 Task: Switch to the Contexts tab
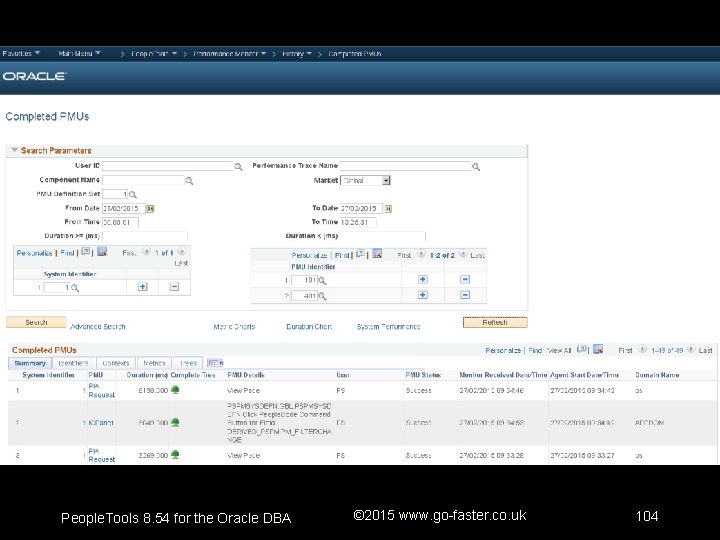pos(116,363)
